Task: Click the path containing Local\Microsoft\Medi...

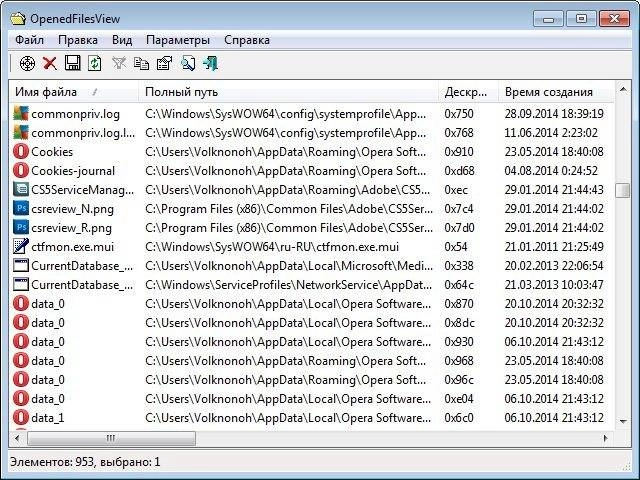Action: [x=289, y=266]
